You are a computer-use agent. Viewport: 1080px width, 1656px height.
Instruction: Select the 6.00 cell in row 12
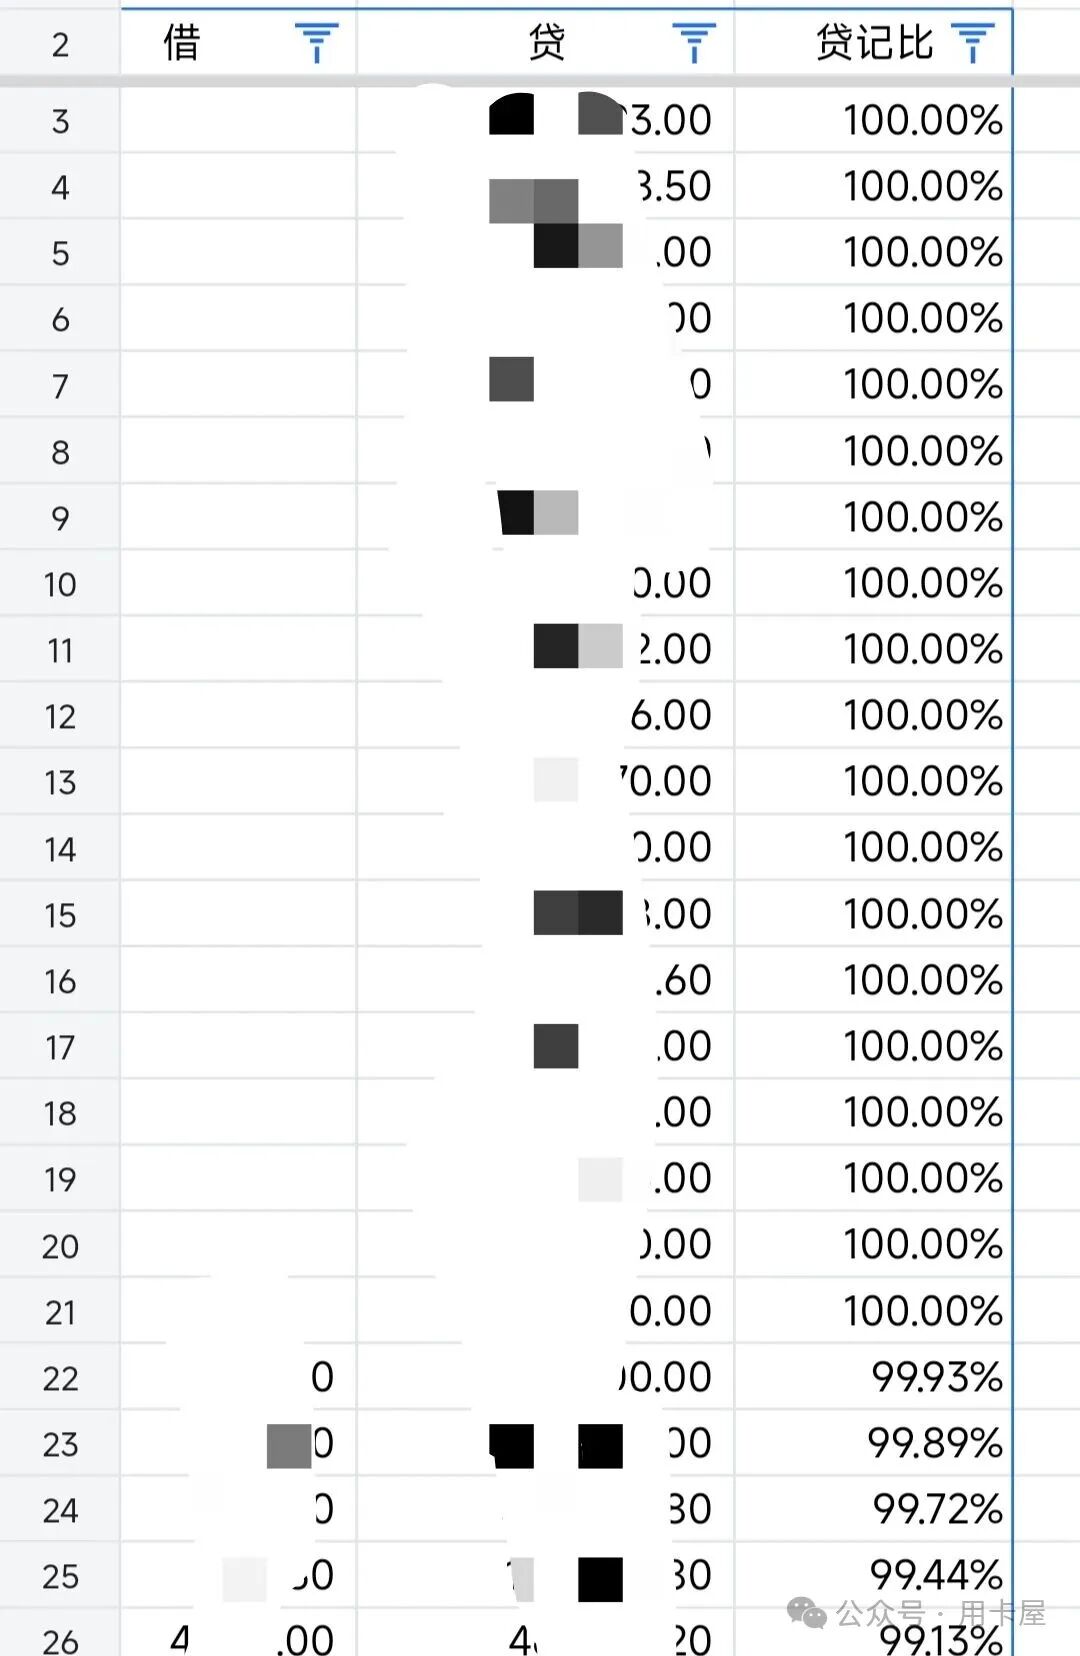546,715
